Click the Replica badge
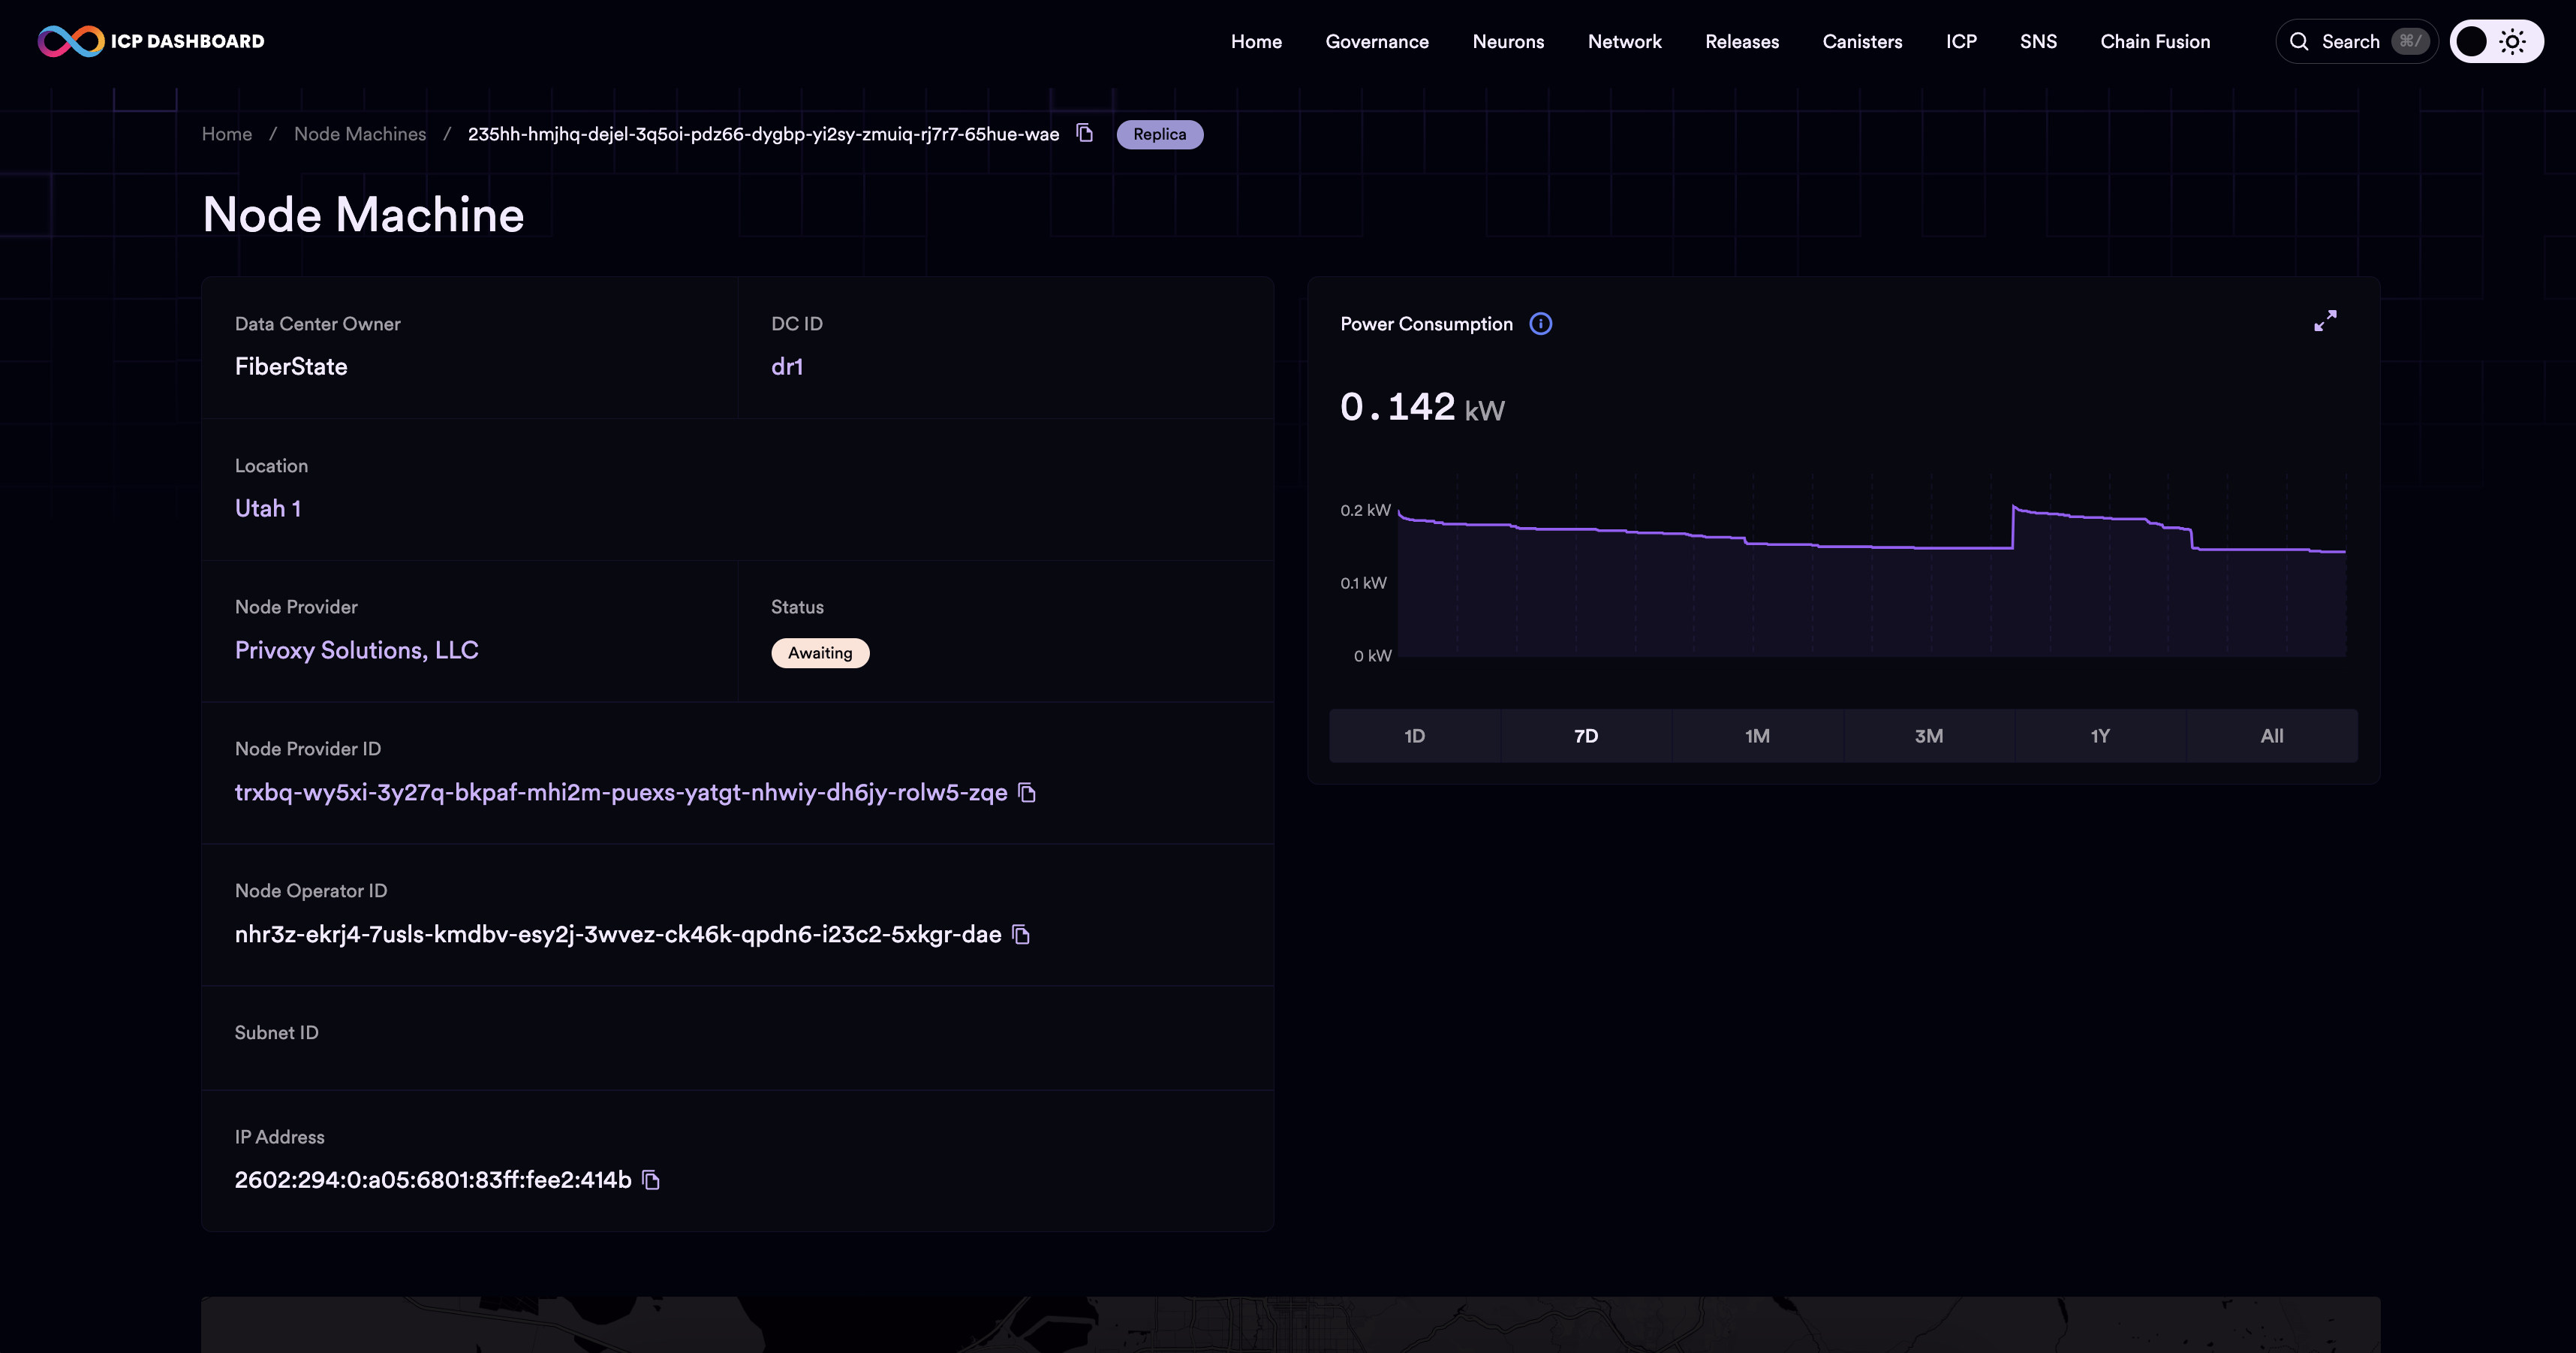2576x1353 pixels. [1160, 134]
